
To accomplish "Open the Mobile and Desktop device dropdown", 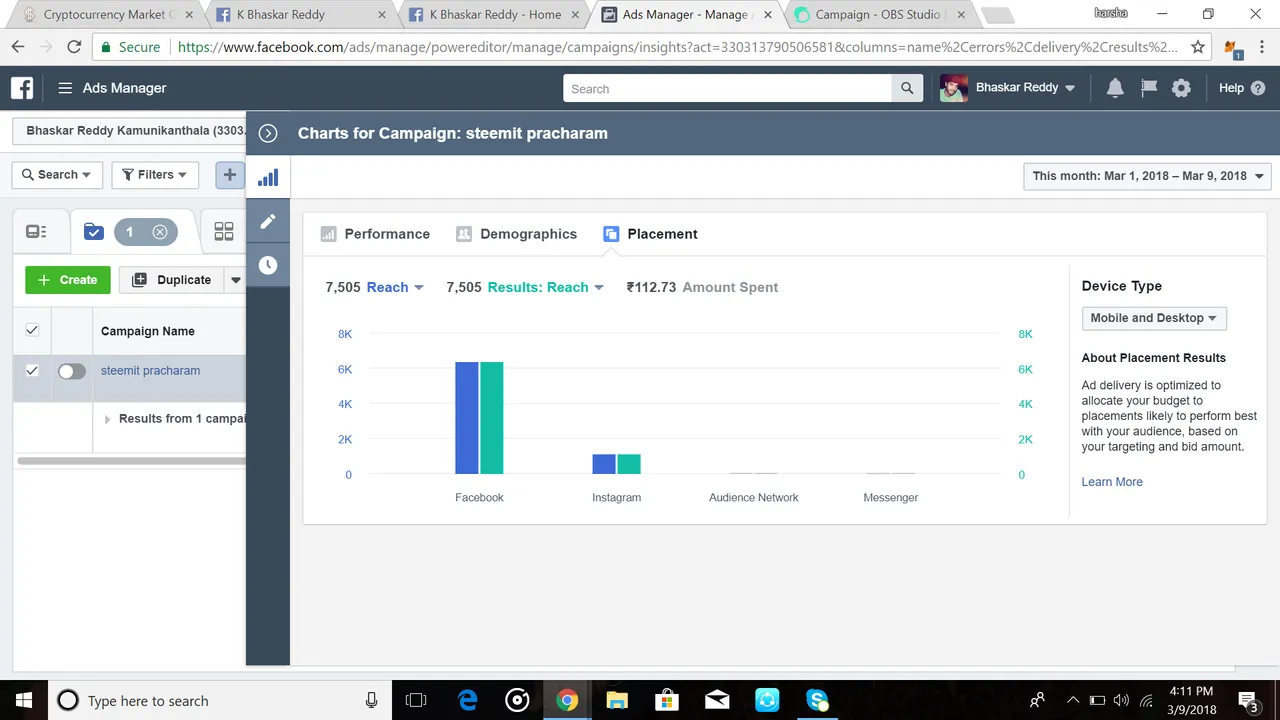I will (x=1154, y=318).
